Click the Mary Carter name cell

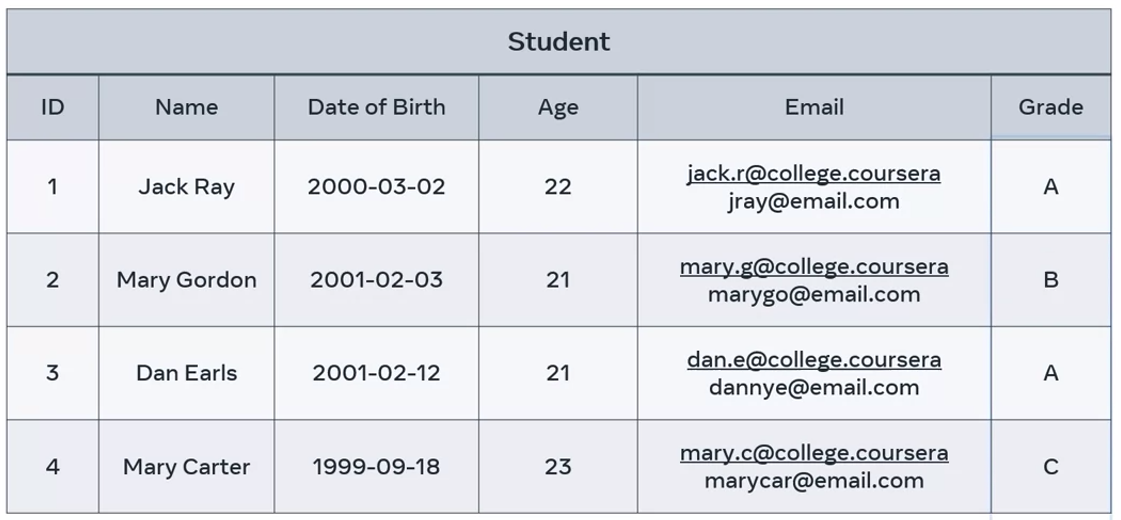[186, 467]
